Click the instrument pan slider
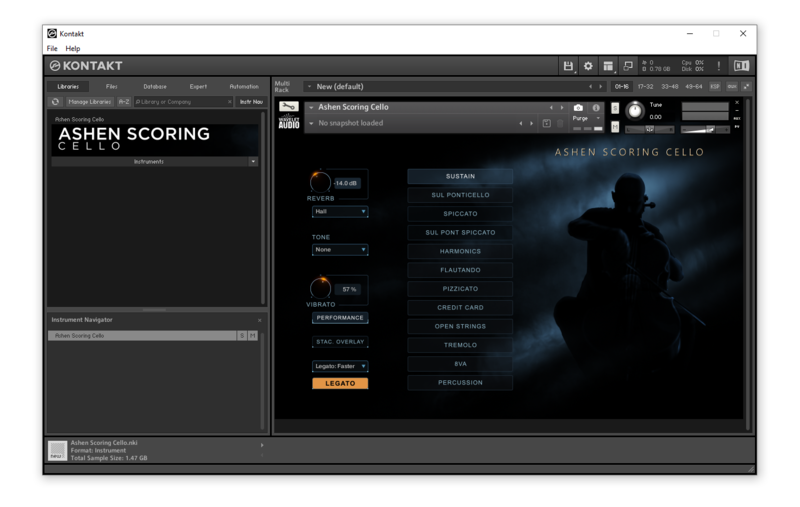This screenshot has height=507, width=800. [649, 130]
